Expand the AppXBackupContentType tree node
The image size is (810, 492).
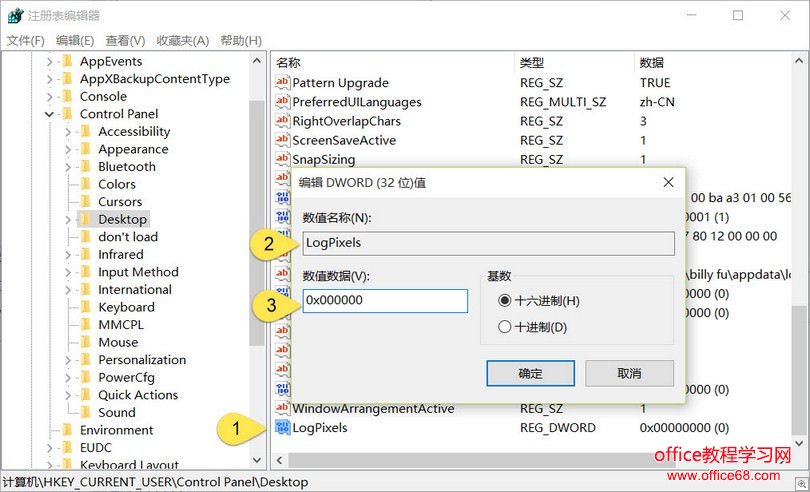click(50, 80)
